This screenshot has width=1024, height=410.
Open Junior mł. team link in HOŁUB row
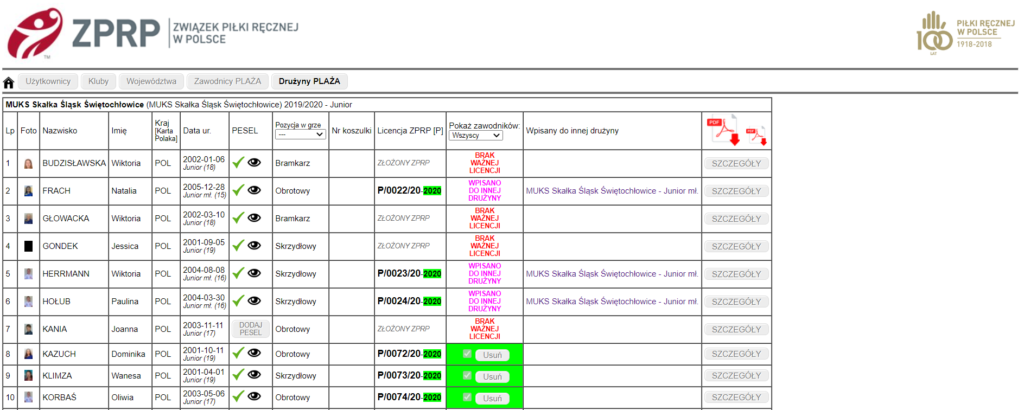pos(612,300)
